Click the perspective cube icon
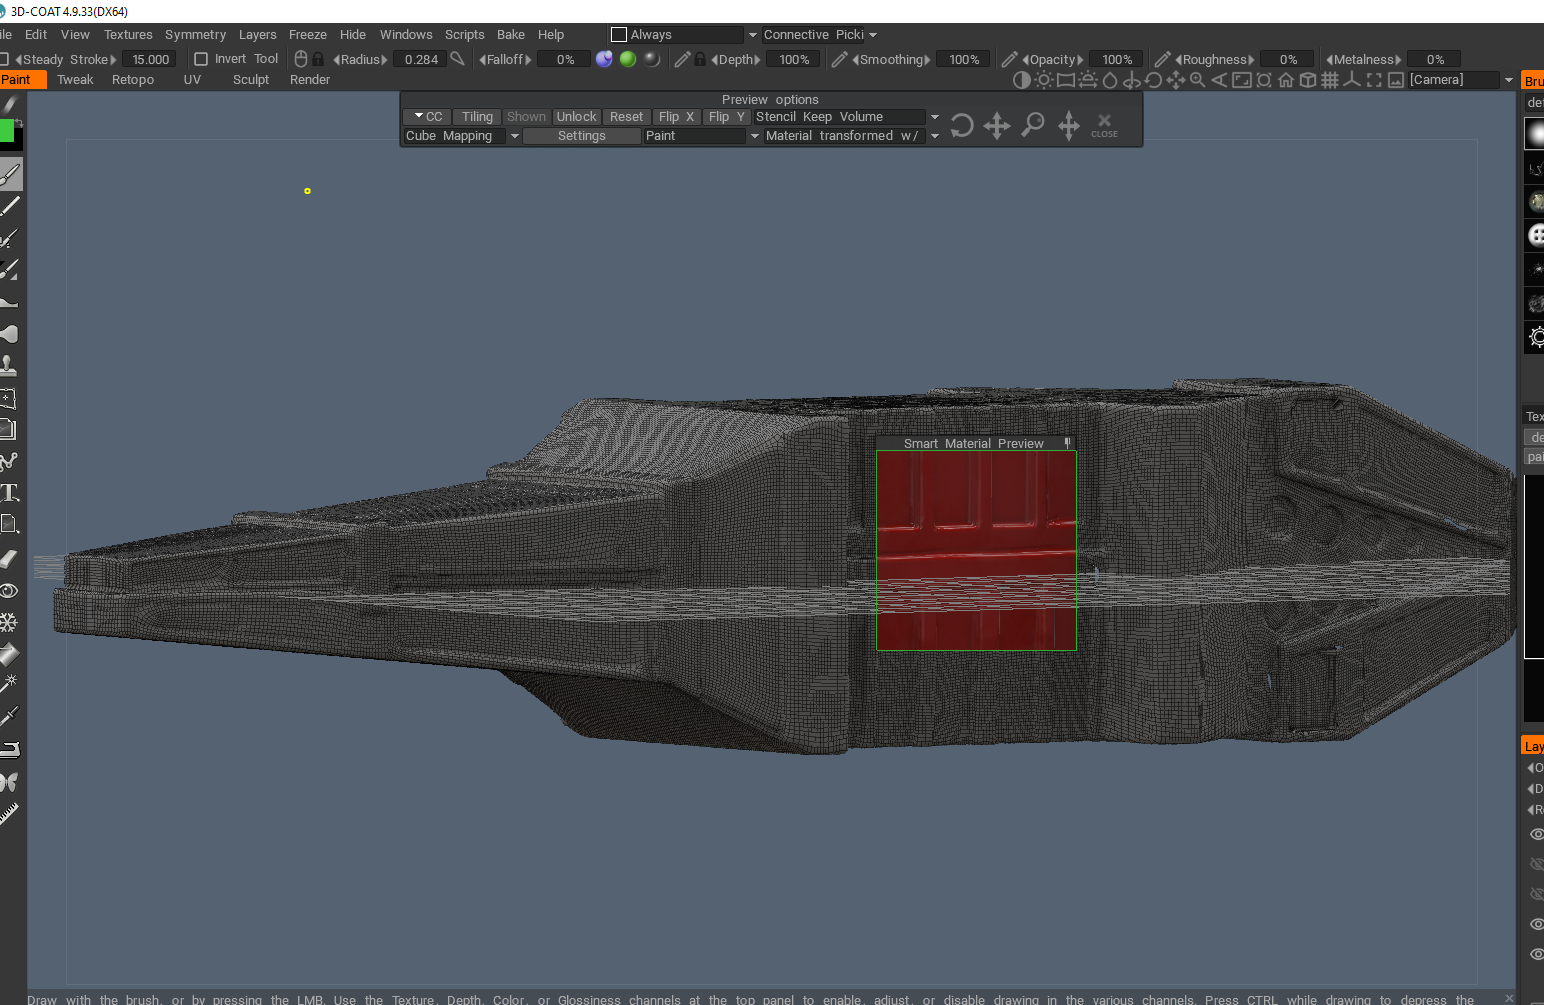Viewport: 1544px width, 1005px height. click(1308, 80)
